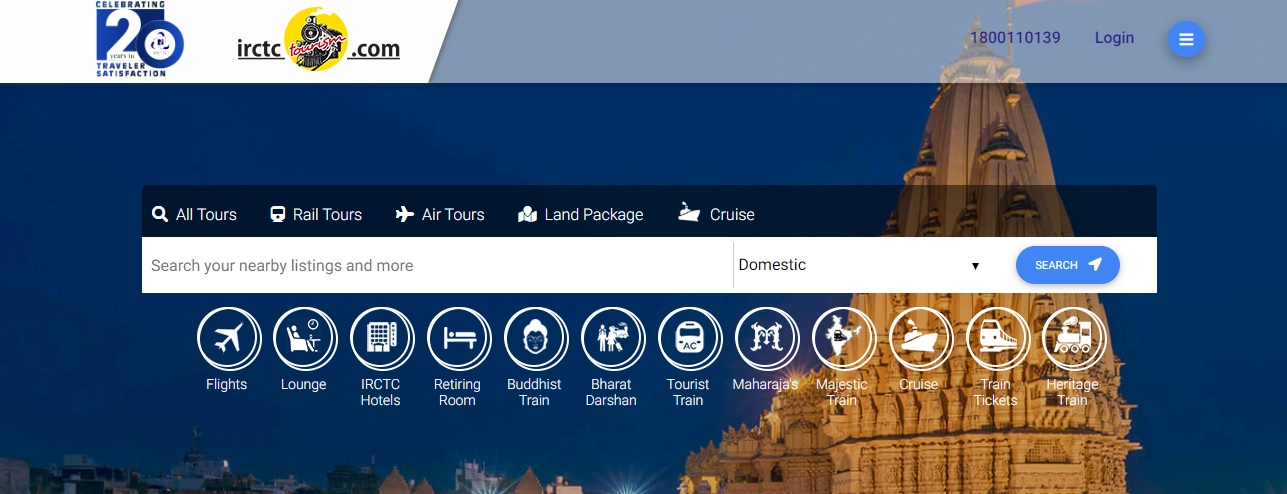Click the IRCTC tourism logo
The image size is (1287, 494).
tap(318, 40)
